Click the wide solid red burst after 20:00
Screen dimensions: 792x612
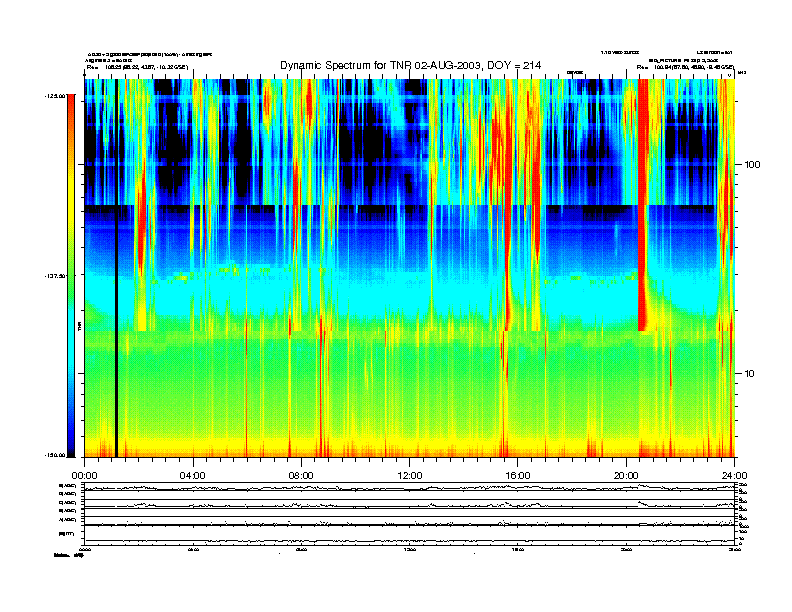643,205
